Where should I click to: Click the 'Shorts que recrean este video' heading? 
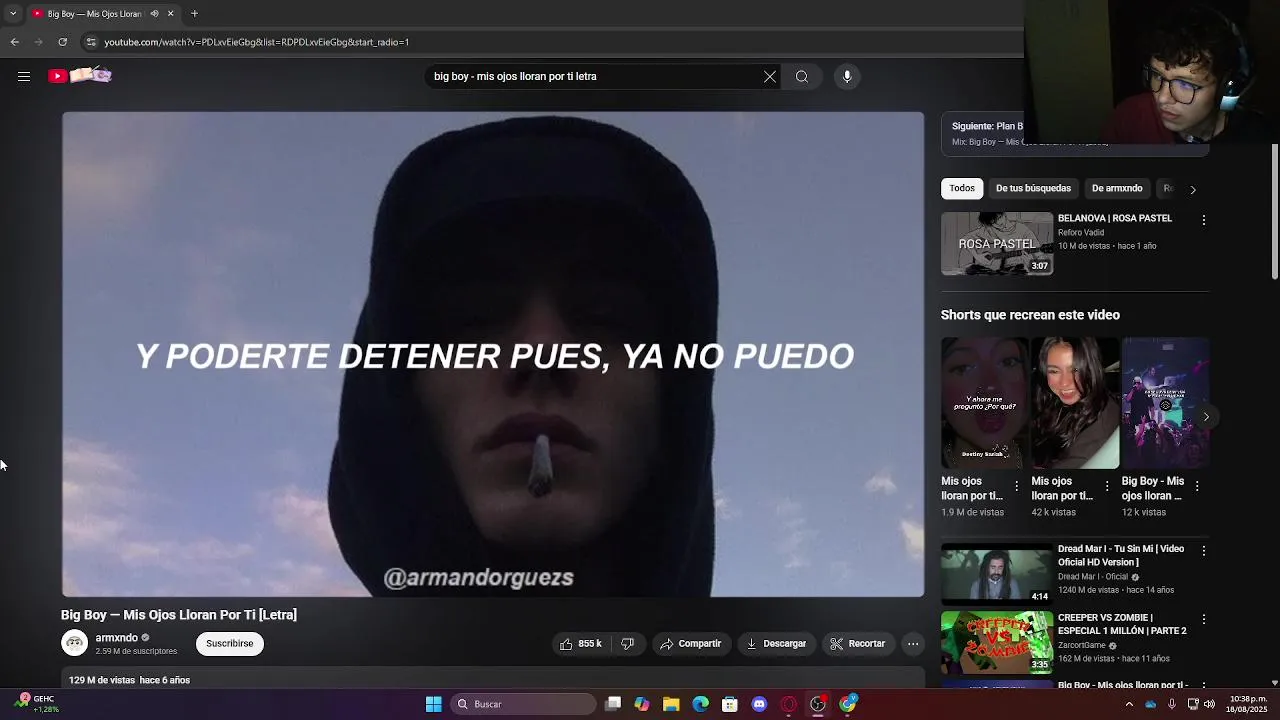coord(1030,315)
